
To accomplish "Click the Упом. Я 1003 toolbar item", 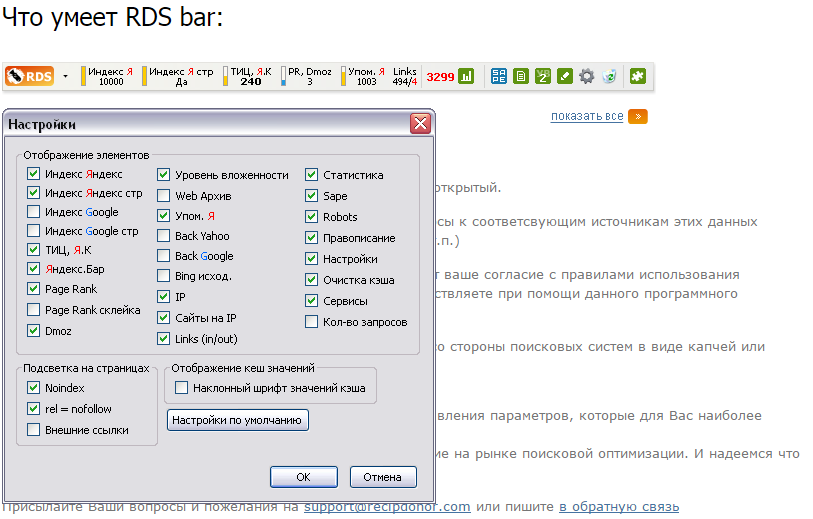I will [x=363, y=76].
